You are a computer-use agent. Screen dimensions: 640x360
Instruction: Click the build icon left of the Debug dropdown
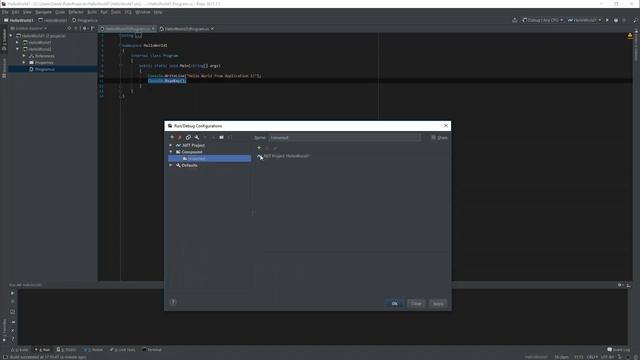[515, 20]
